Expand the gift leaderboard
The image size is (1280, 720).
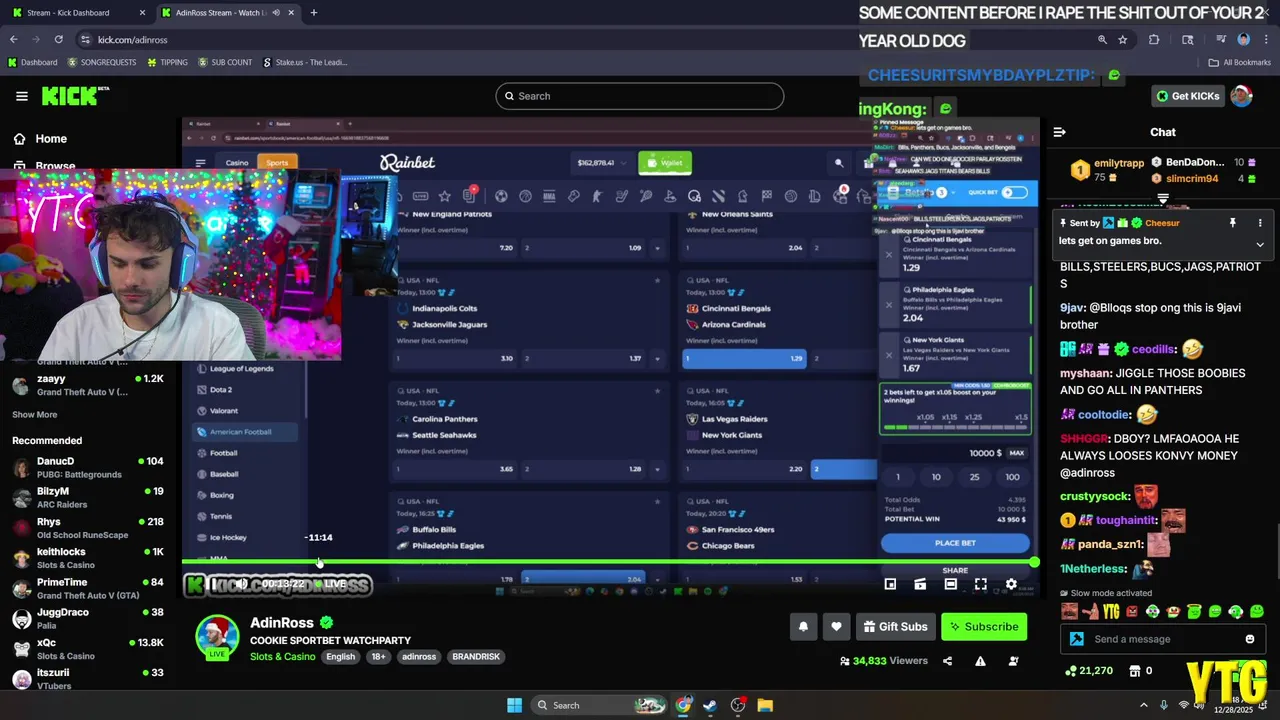tap(1163, 198)
